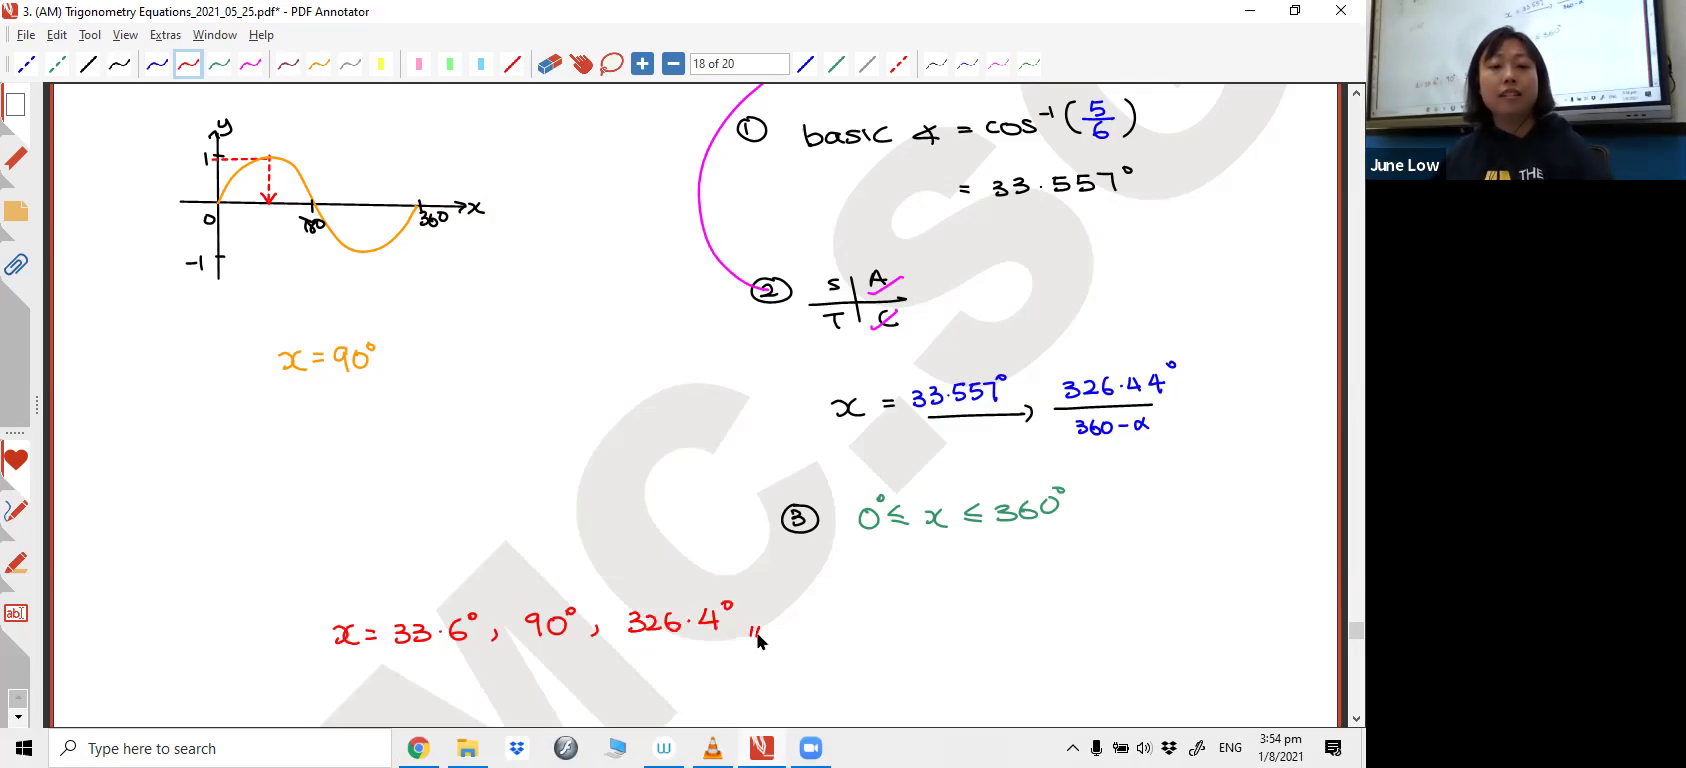The image size is (1686, 768).
Task: Select the black straight line tool
Action: (x=88, y=64)
